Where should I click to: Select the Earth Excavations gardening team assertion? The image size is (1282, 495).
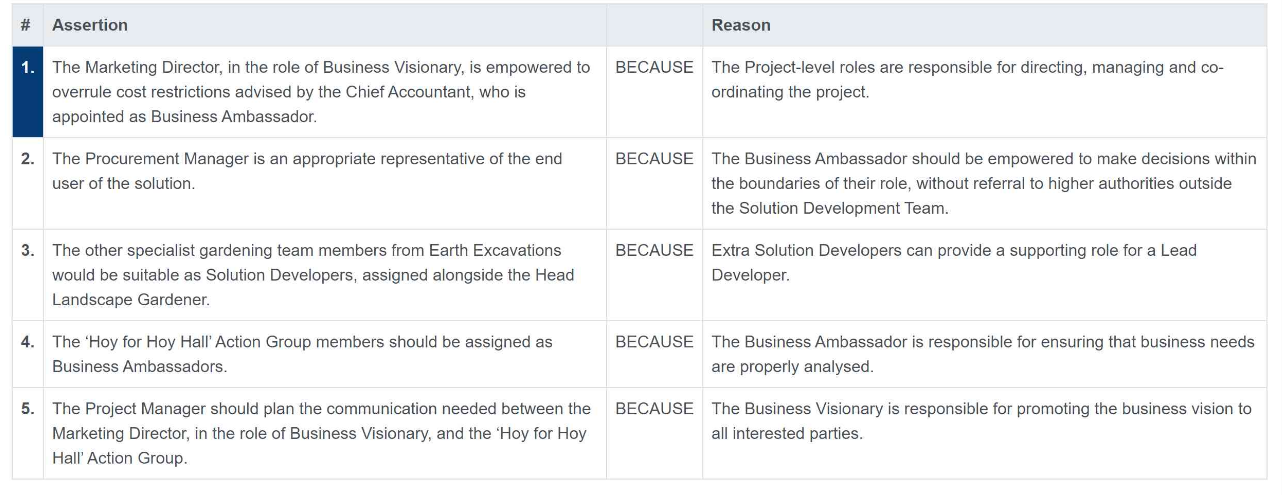[313, 275]
